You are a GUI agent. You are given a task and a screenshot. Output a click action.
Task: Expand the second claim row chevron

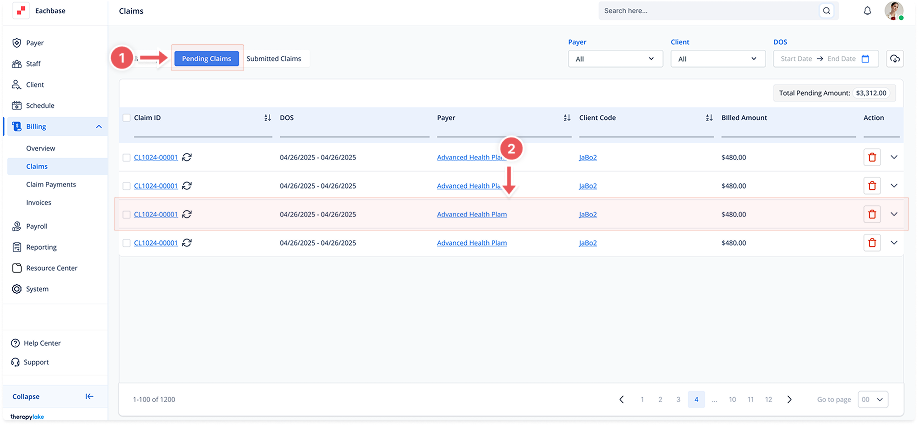pyautogui.click(x=893, y=186)
